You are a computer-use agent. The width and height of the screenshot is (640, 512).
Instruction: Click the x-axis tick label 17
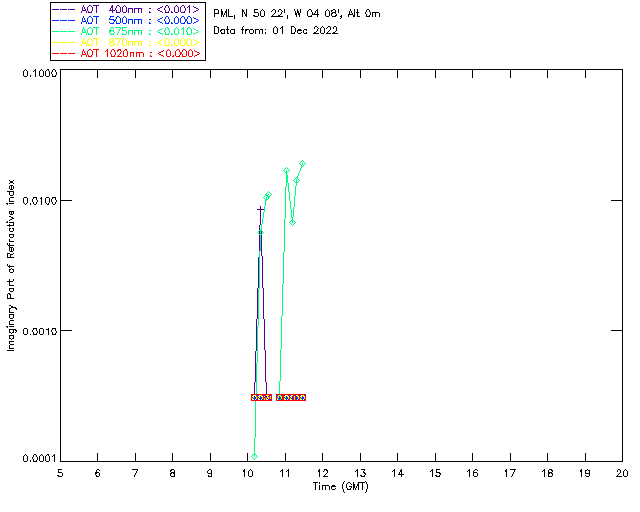click(510, 473)
